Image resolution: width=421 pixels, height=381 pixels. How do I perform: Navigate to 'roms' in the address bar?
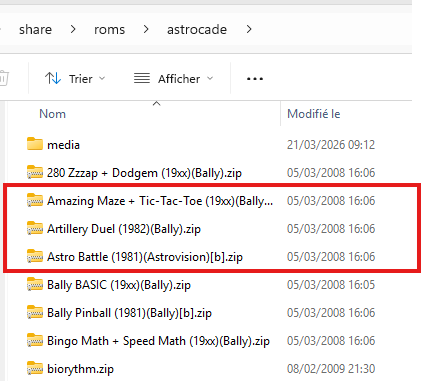coord(109,30)
